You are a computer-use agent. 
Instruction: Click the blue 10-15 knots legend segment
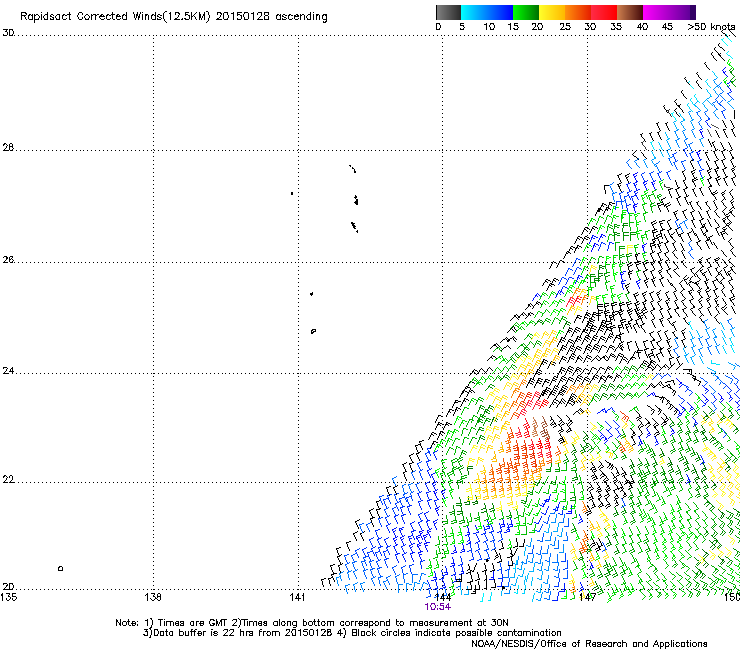point(500,12)
